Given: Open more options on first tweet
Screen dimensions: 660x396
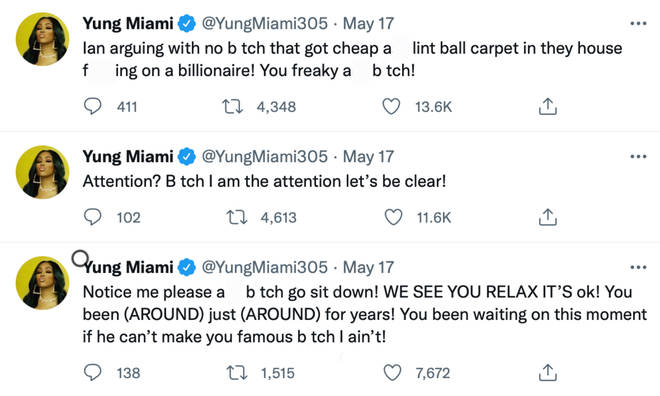Looking at the screenshot, I should [638, 24].
